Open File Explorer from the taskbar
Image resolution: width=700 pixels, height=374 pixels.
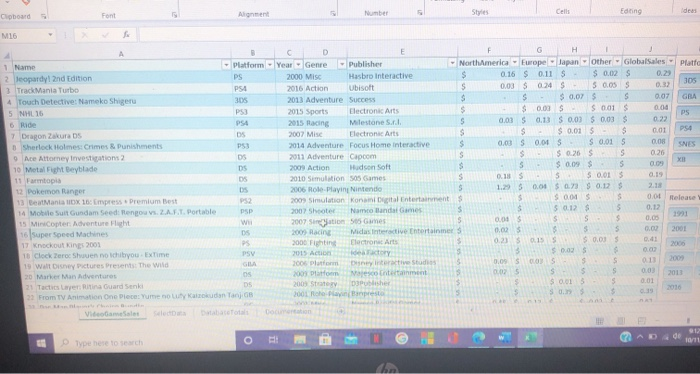(300, 340)
